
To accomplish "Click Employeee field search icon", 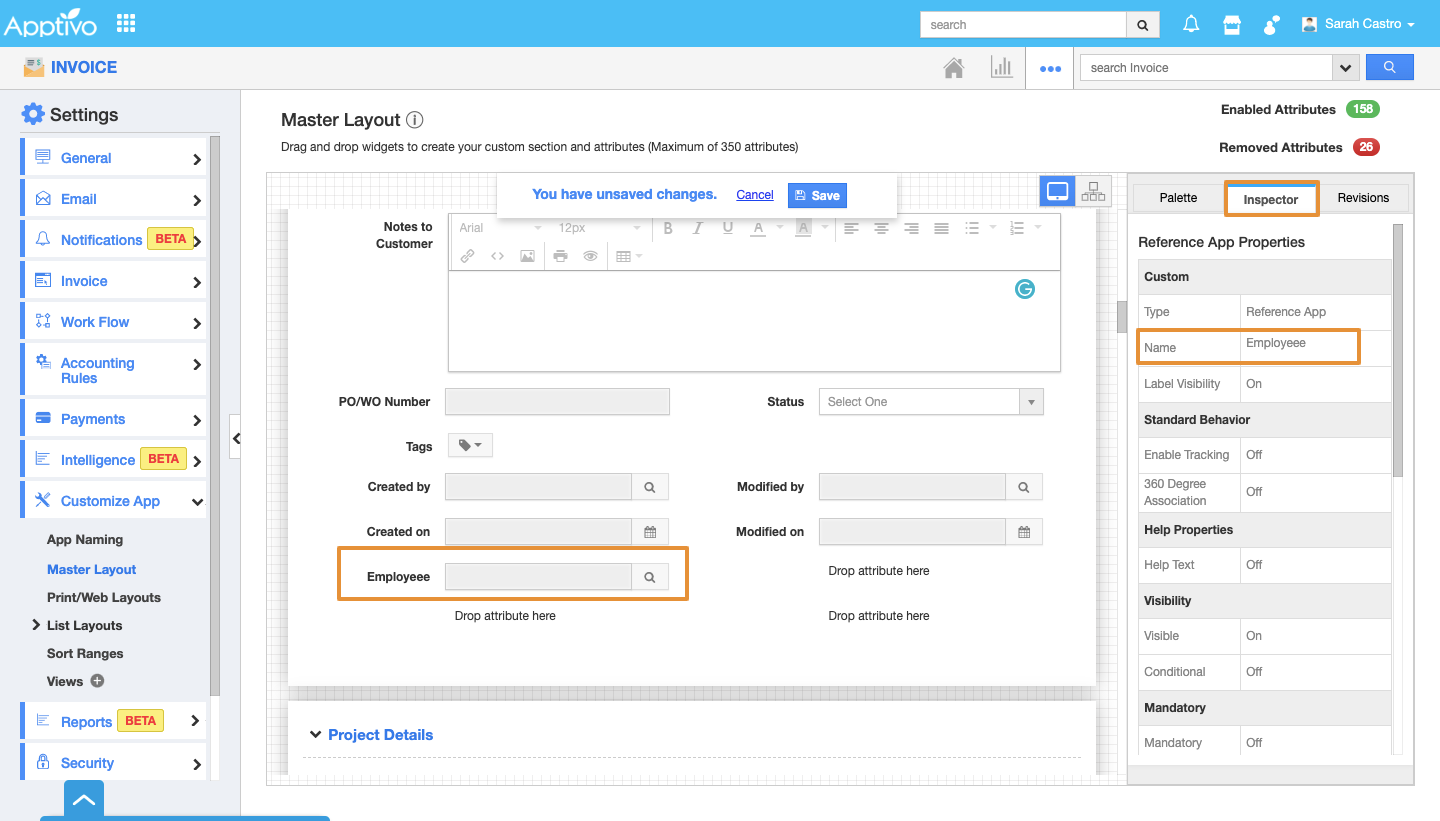I will (x=650, y=577).
